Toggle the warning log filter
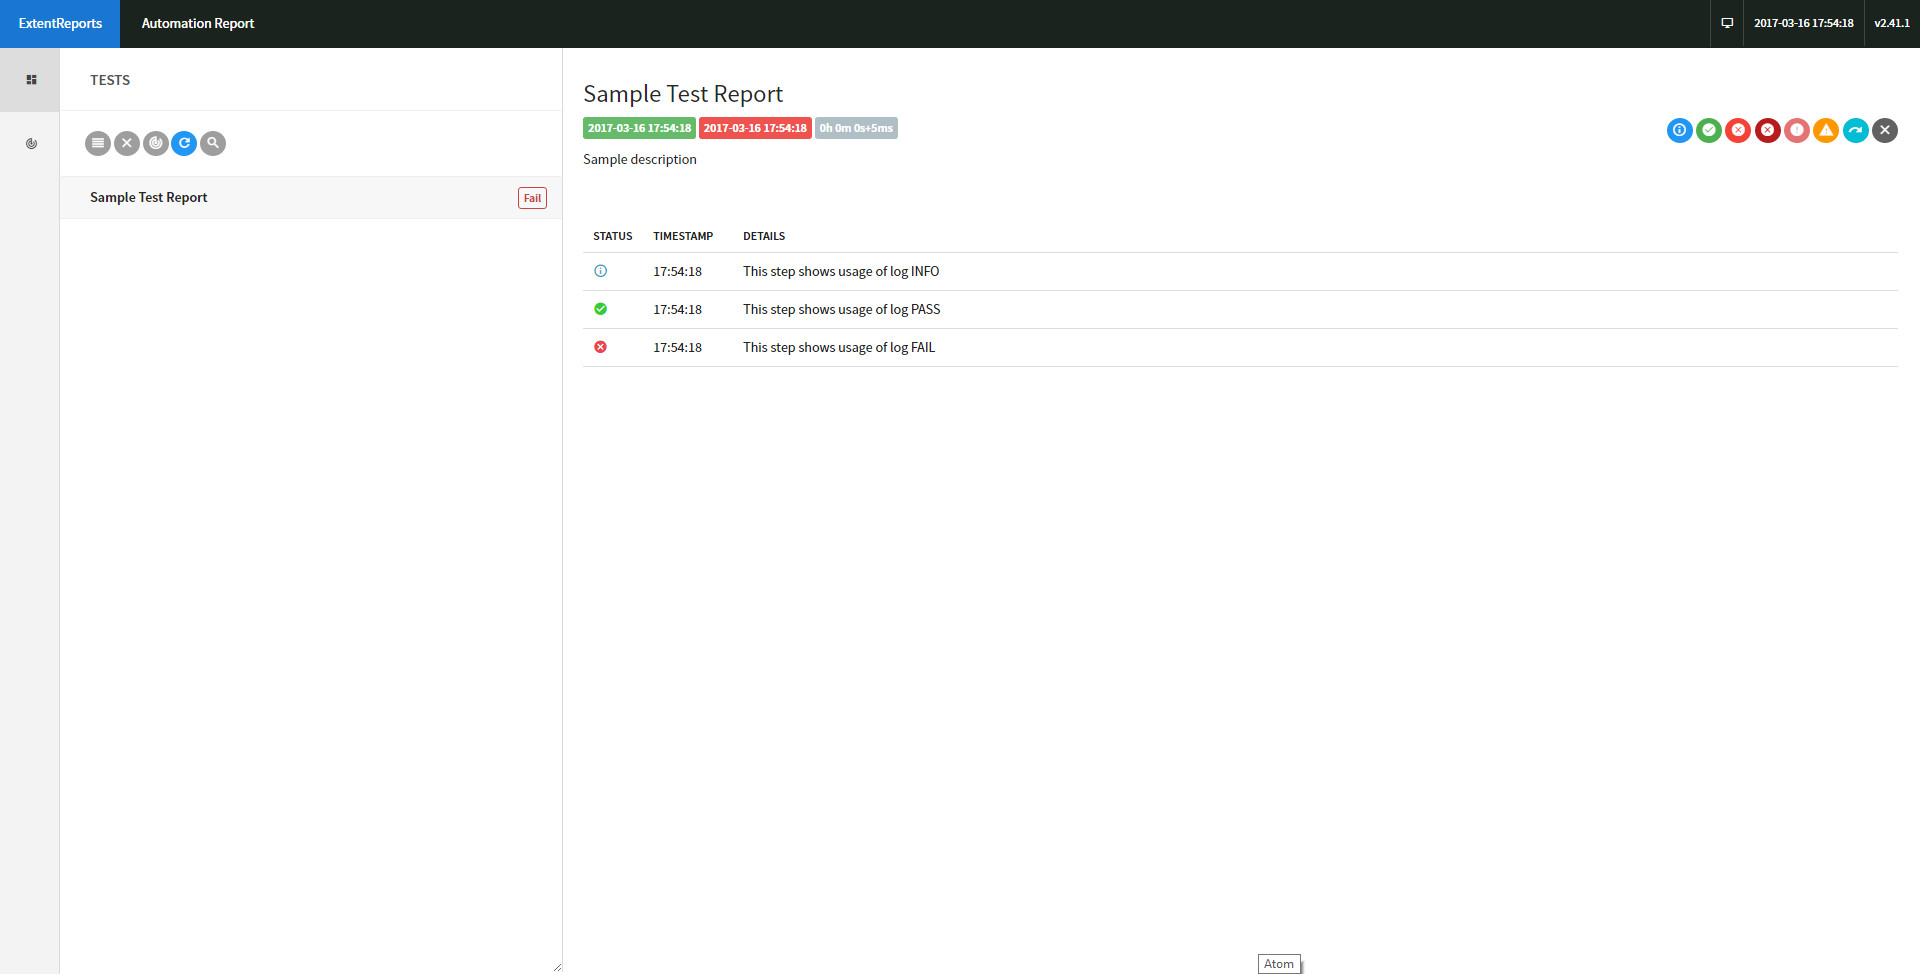Viewport: 1920px width, 974px height. coord(1826,130)
